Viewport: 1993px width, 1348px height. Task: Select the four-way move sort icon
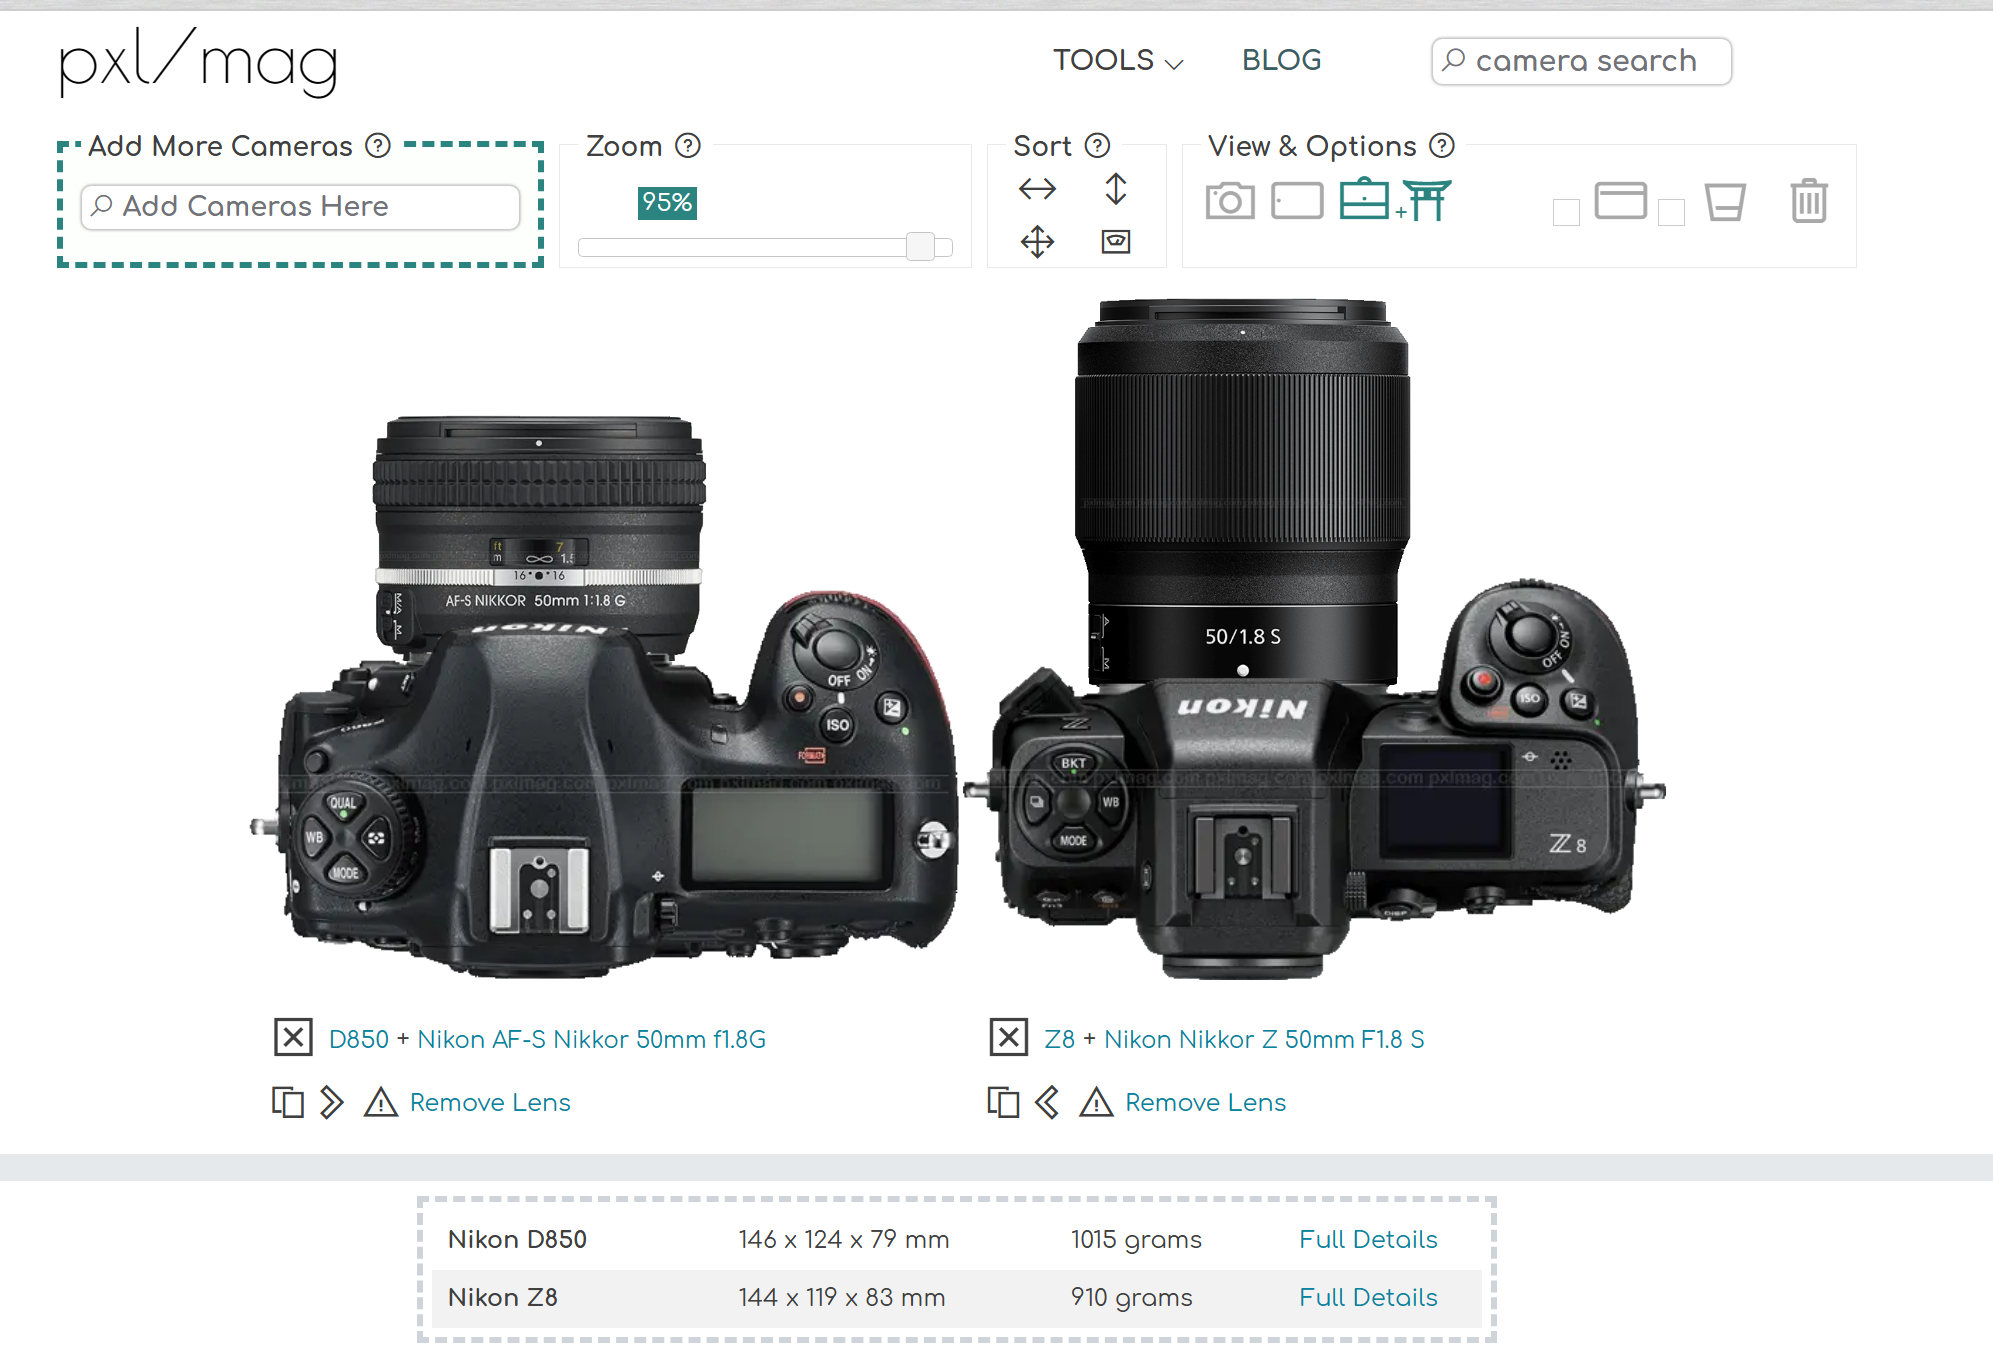point(1037,242)
